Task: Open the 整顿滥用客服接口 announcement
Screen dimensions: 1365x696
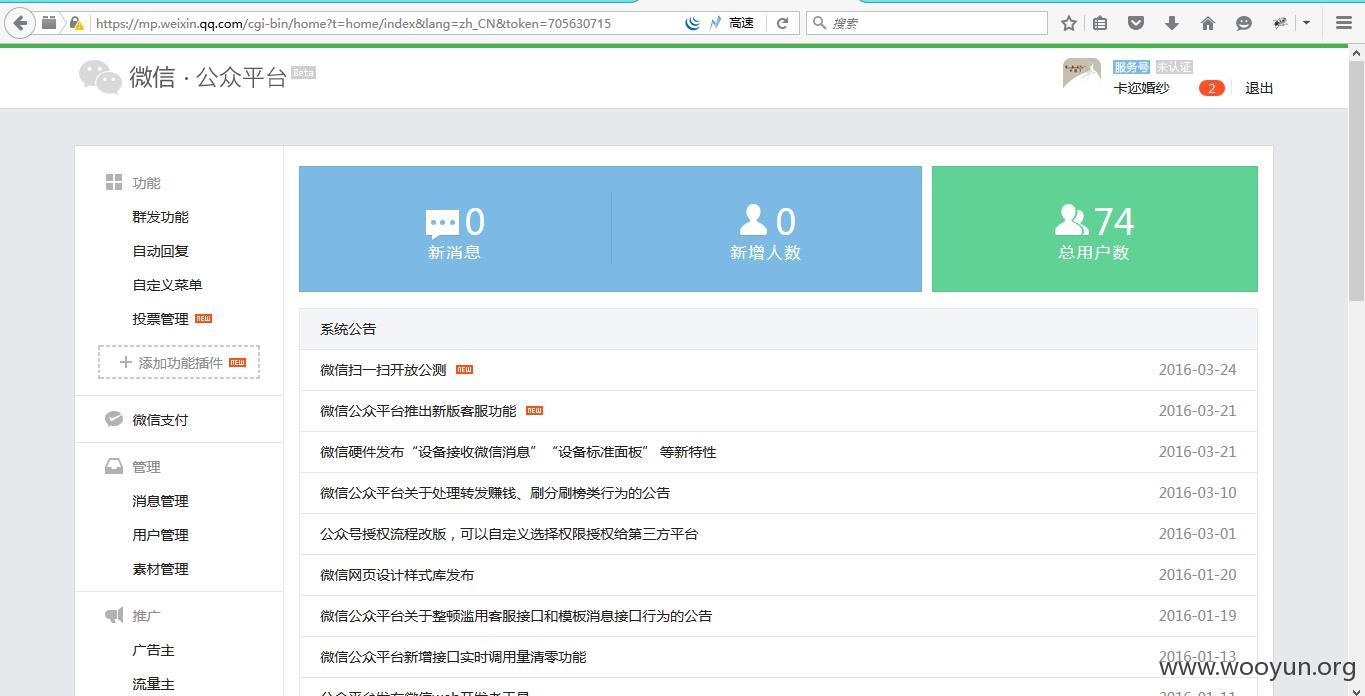Action: (x=516, y=616)
